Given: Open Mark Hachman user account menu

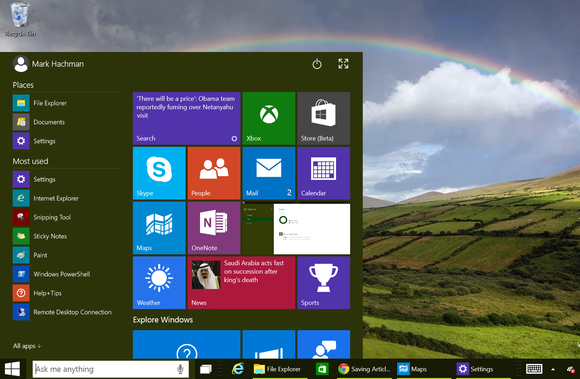Looking at the screenshot, I should tap(48, 64).
